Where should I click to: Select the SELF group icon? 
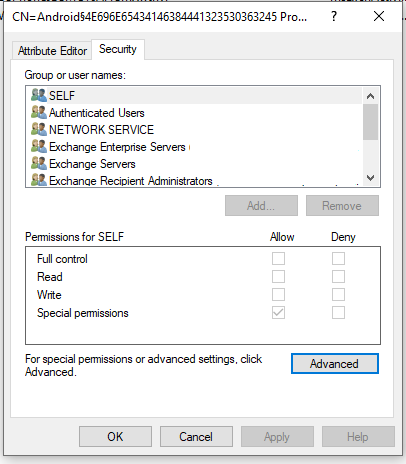click(39, 95)
